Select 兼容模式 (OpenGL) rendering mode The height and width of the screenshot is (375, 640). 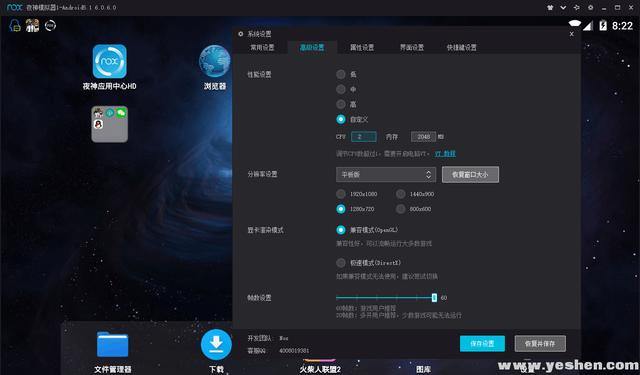341,230
